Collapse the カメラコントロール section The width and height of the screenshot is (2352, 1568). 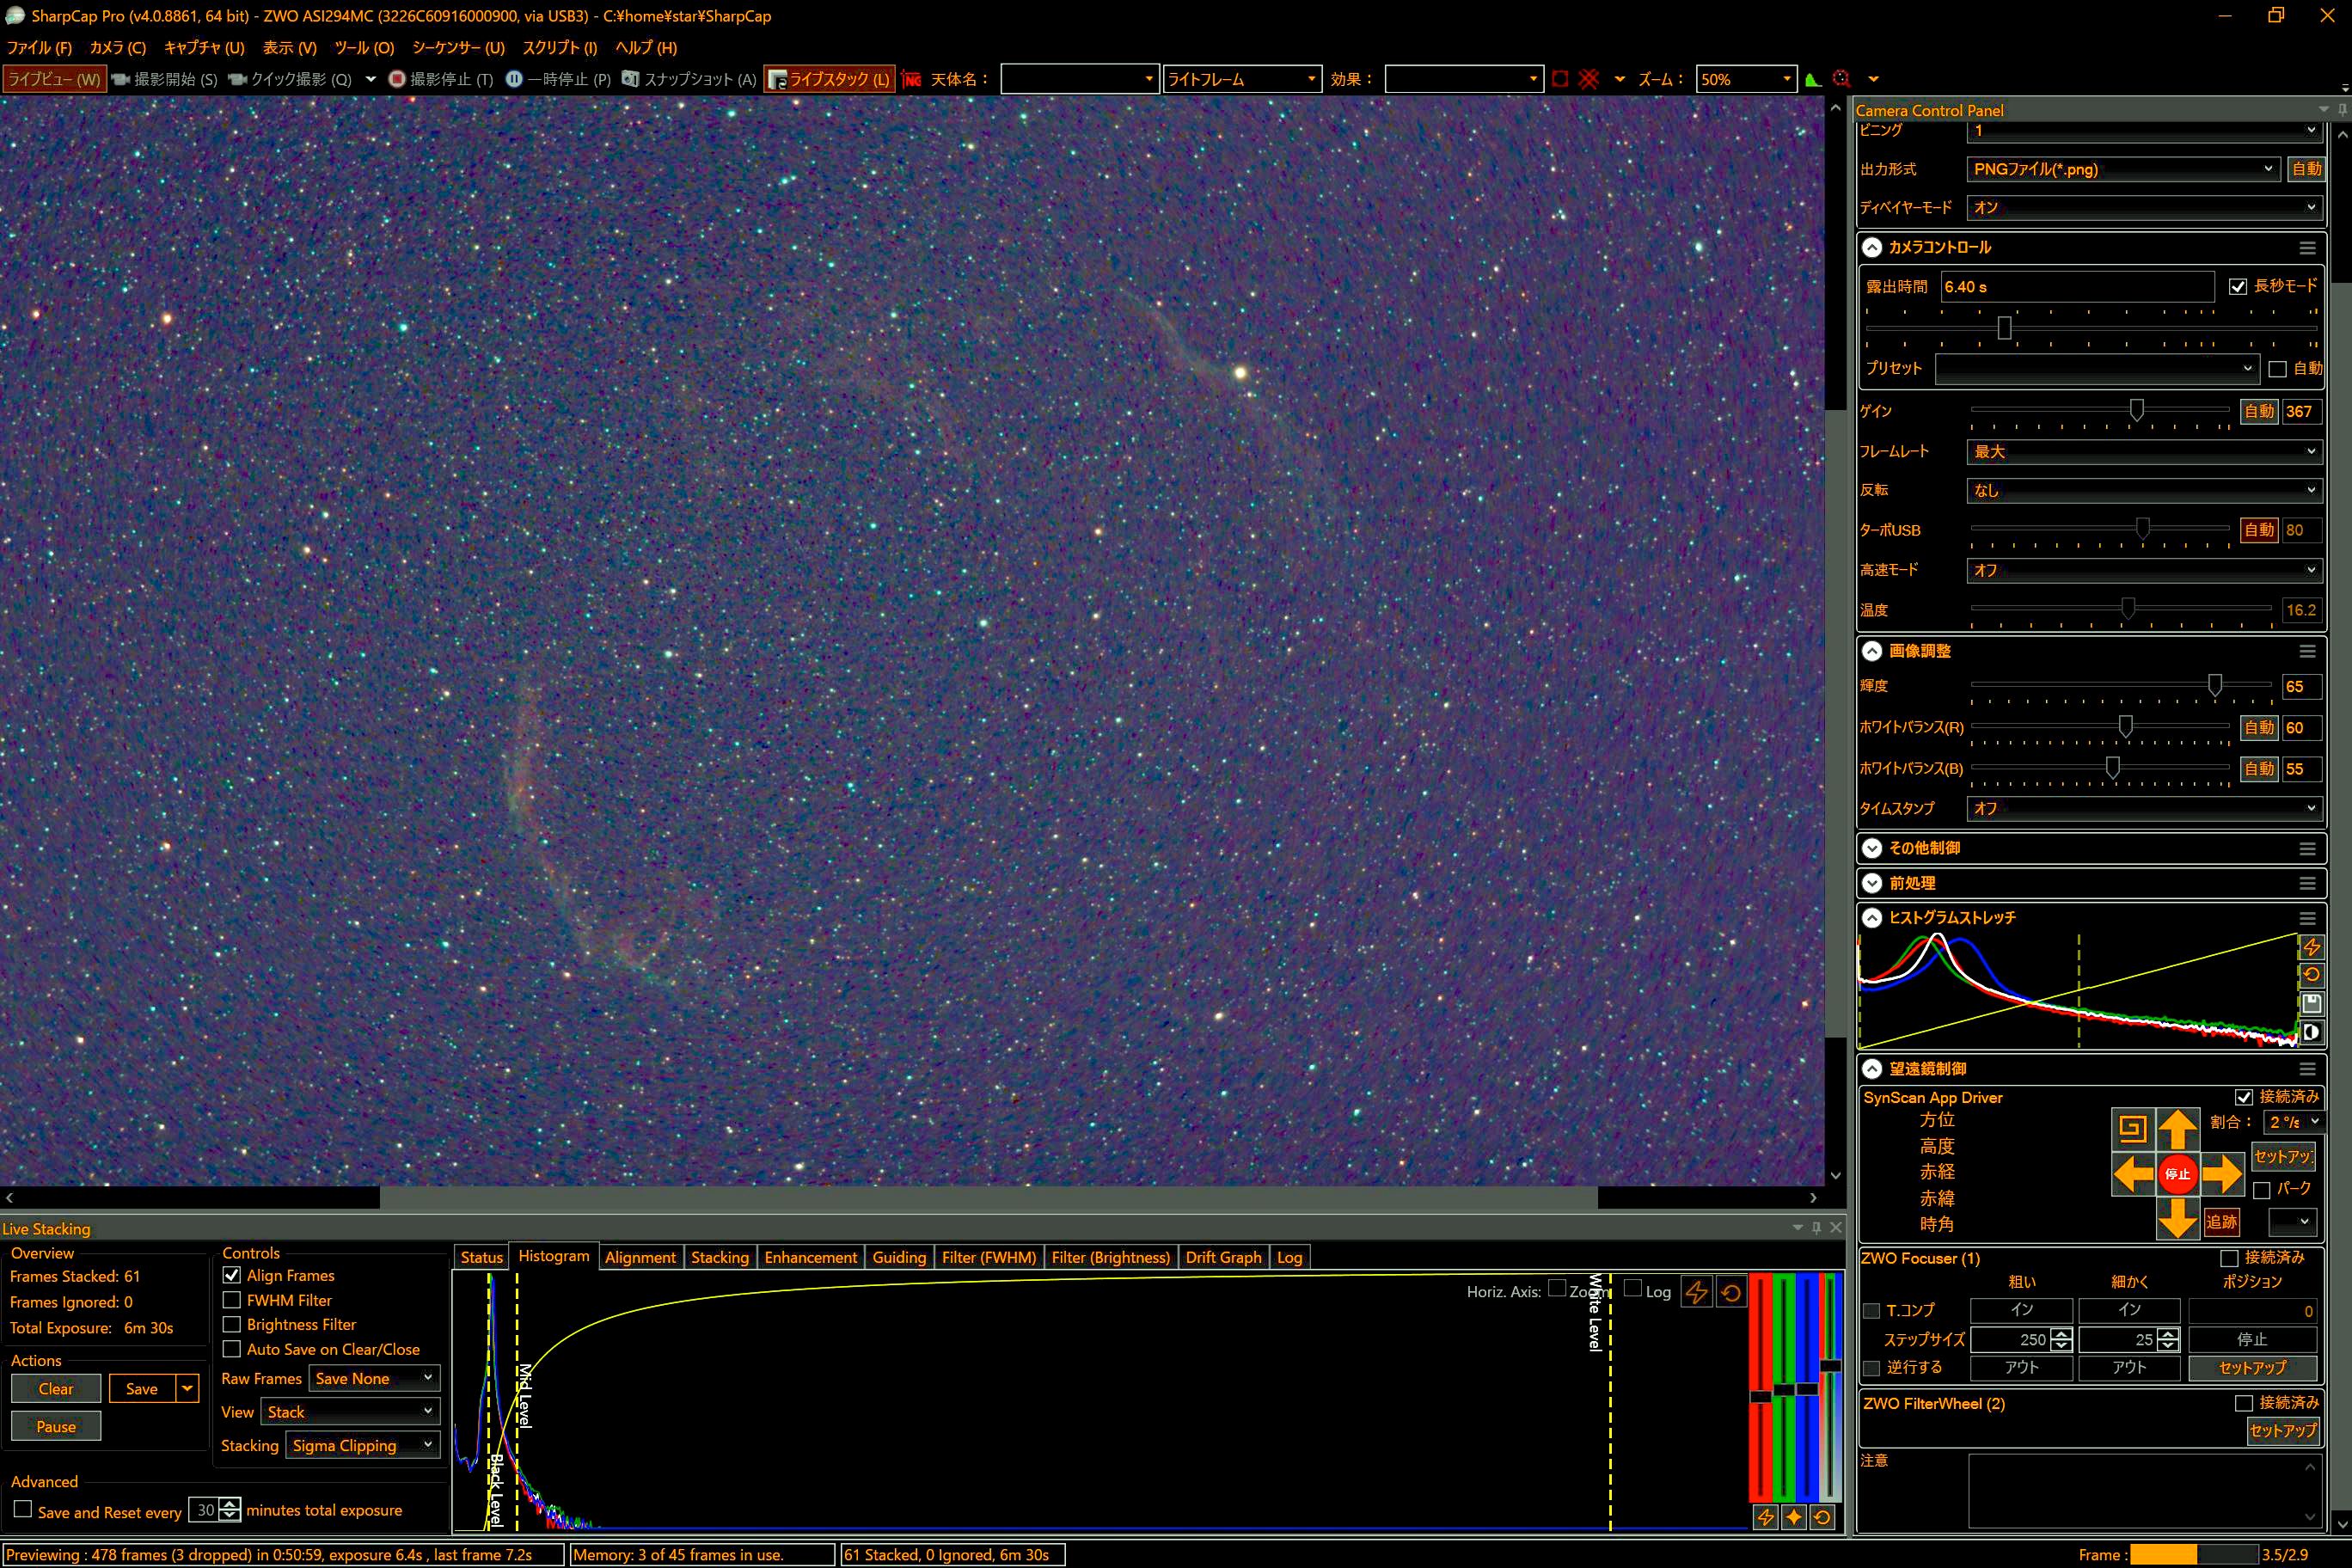pyautogui.click(x=1872, y=247)
